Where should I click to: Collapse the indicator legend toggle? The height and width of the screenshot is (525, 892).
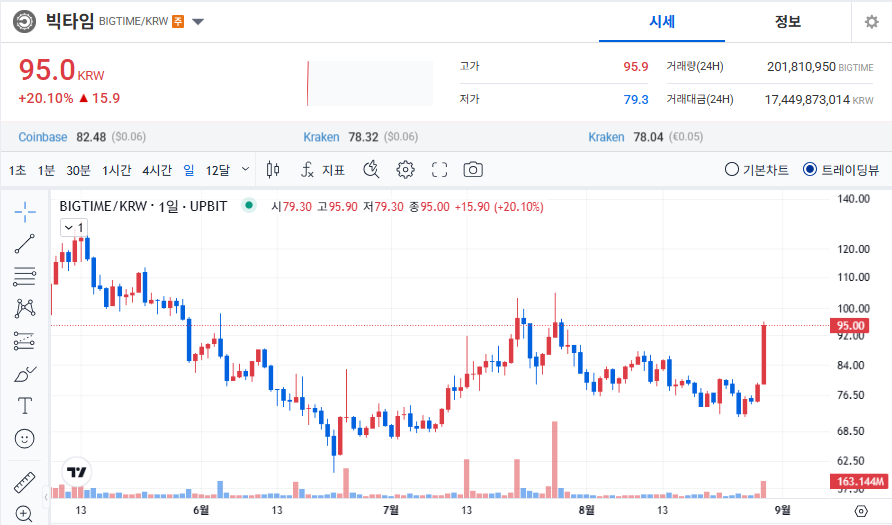click(x=74, y=228)
